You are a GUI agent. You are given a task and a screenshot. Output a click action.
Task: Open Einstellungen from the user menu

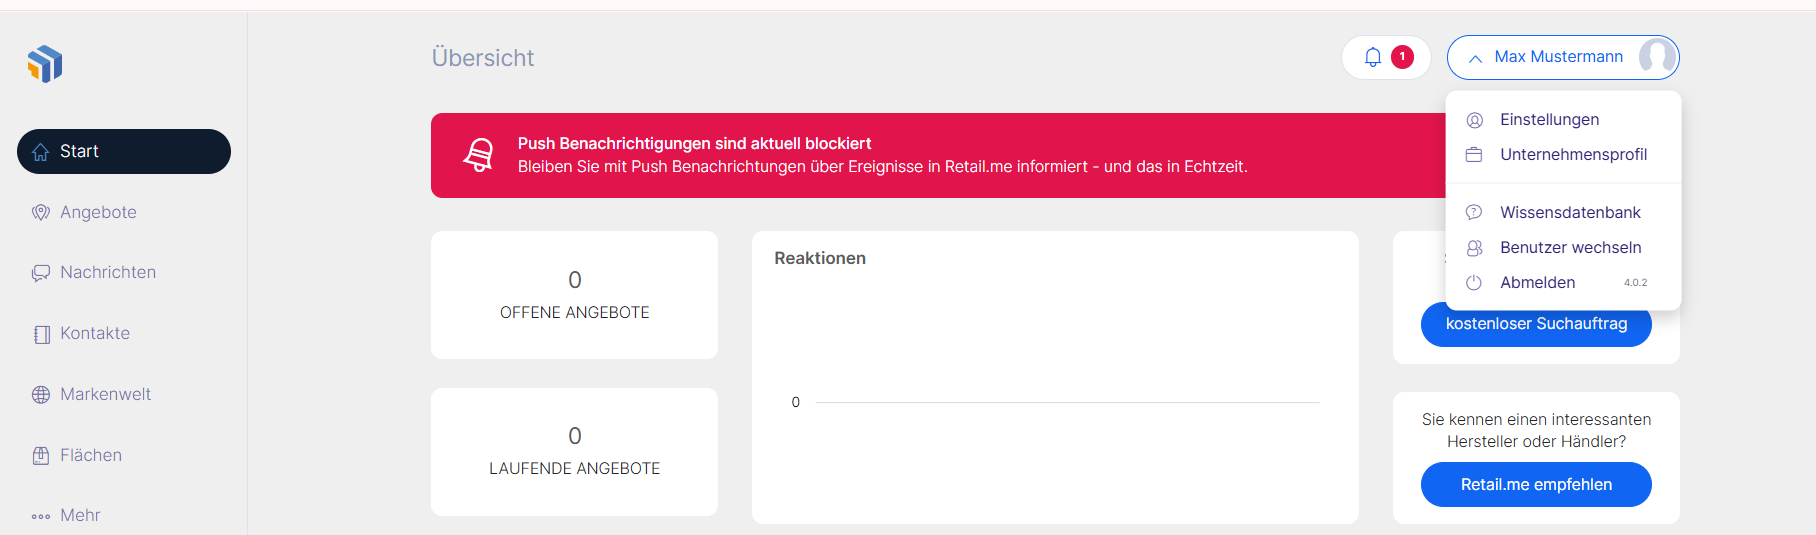tap(1549, 120)
